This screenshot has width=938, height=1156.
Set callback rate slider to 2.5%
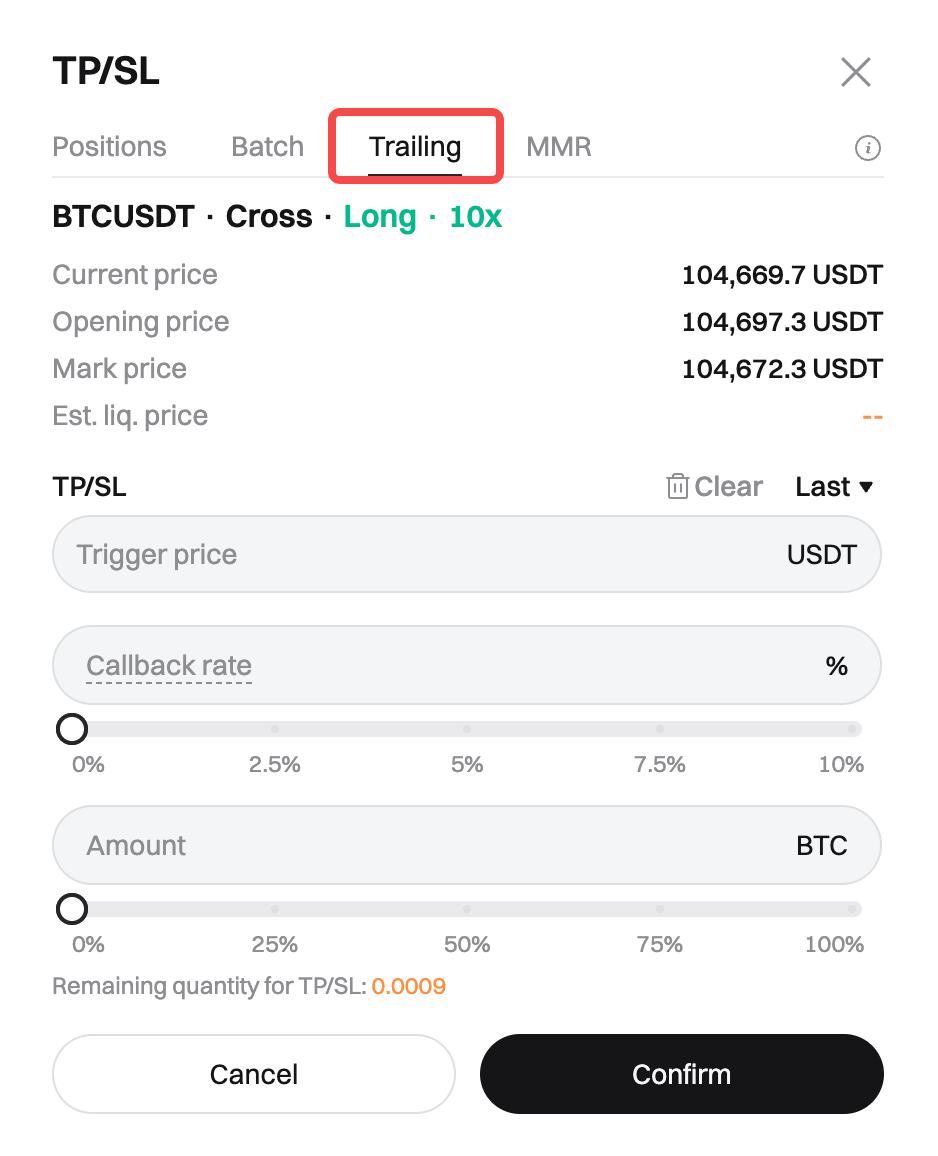[275, 729]
